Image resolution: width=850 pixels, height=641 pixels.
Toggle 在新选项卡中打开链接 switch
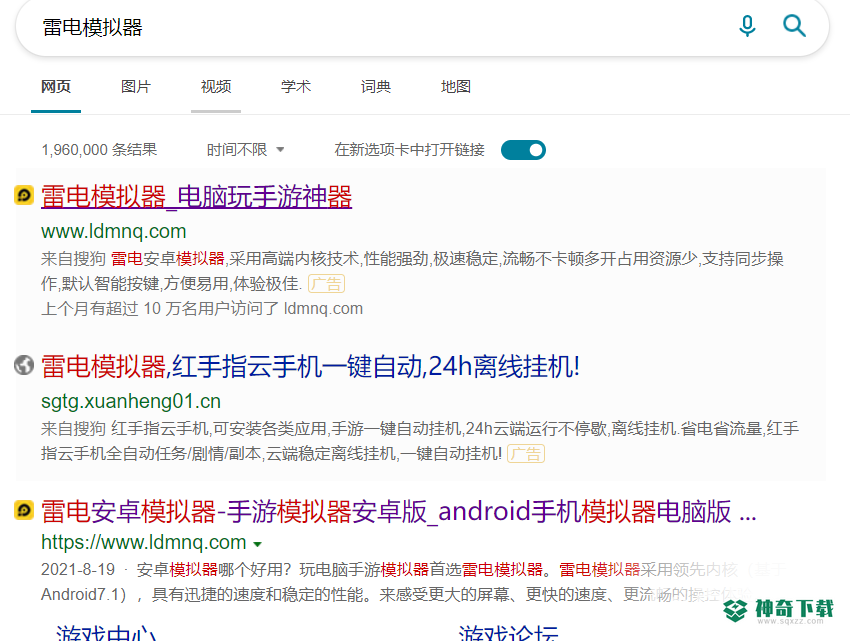coord(523,150)
